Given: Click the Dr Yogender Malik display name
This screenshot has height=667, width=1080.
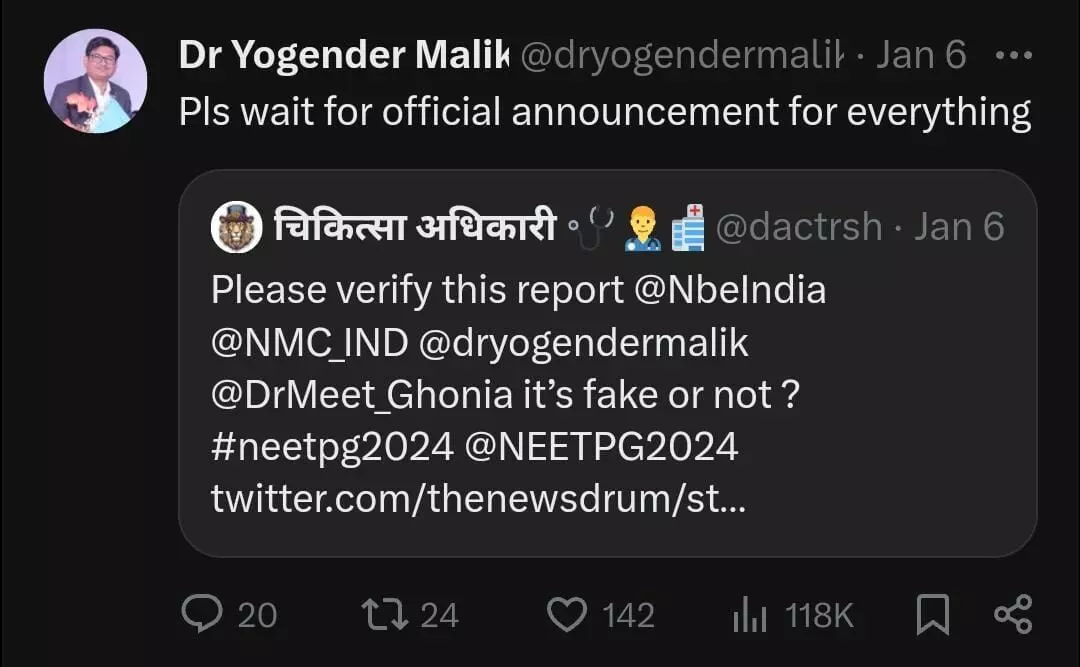Looking at the screenshot, I should (344, 56).
